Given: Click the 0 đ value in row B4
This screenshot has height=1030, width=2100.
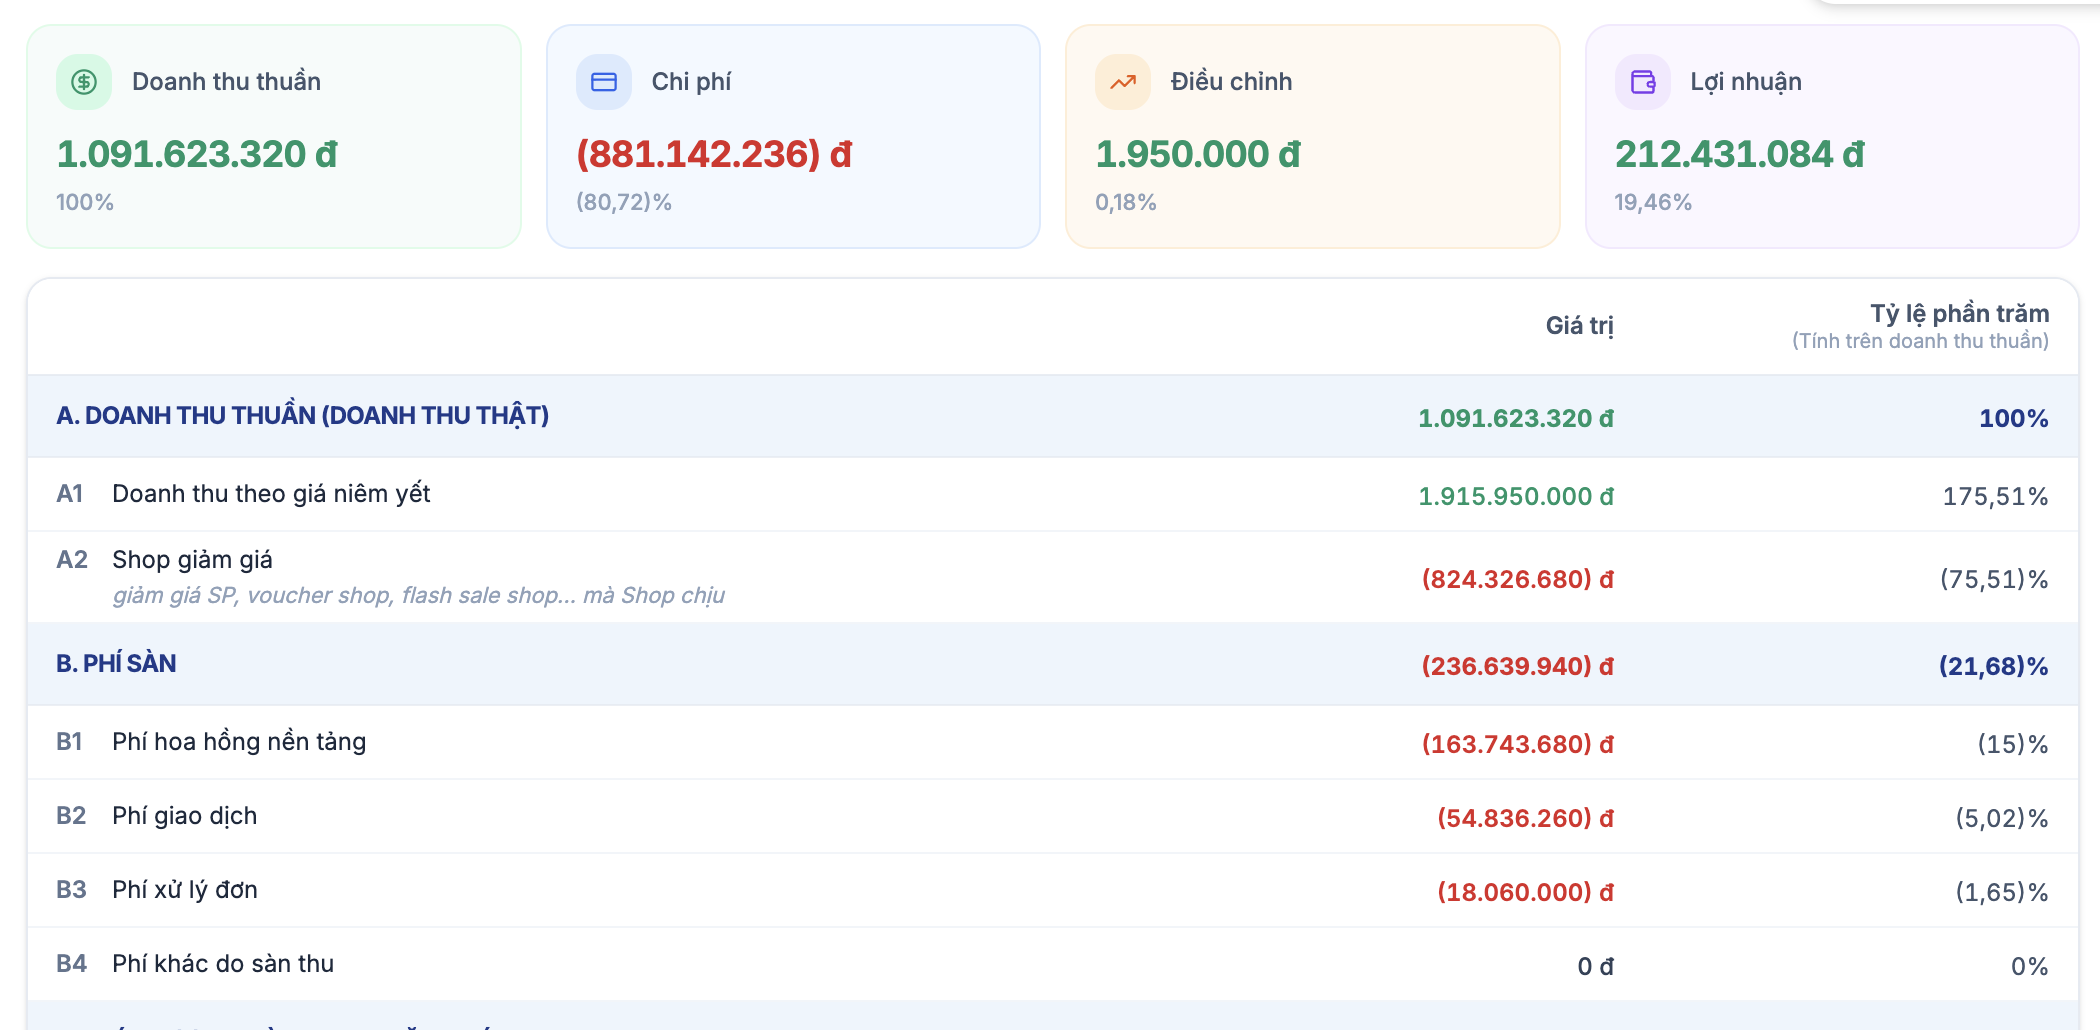Looking at the screenshot, I should [x=1596, y=966].
